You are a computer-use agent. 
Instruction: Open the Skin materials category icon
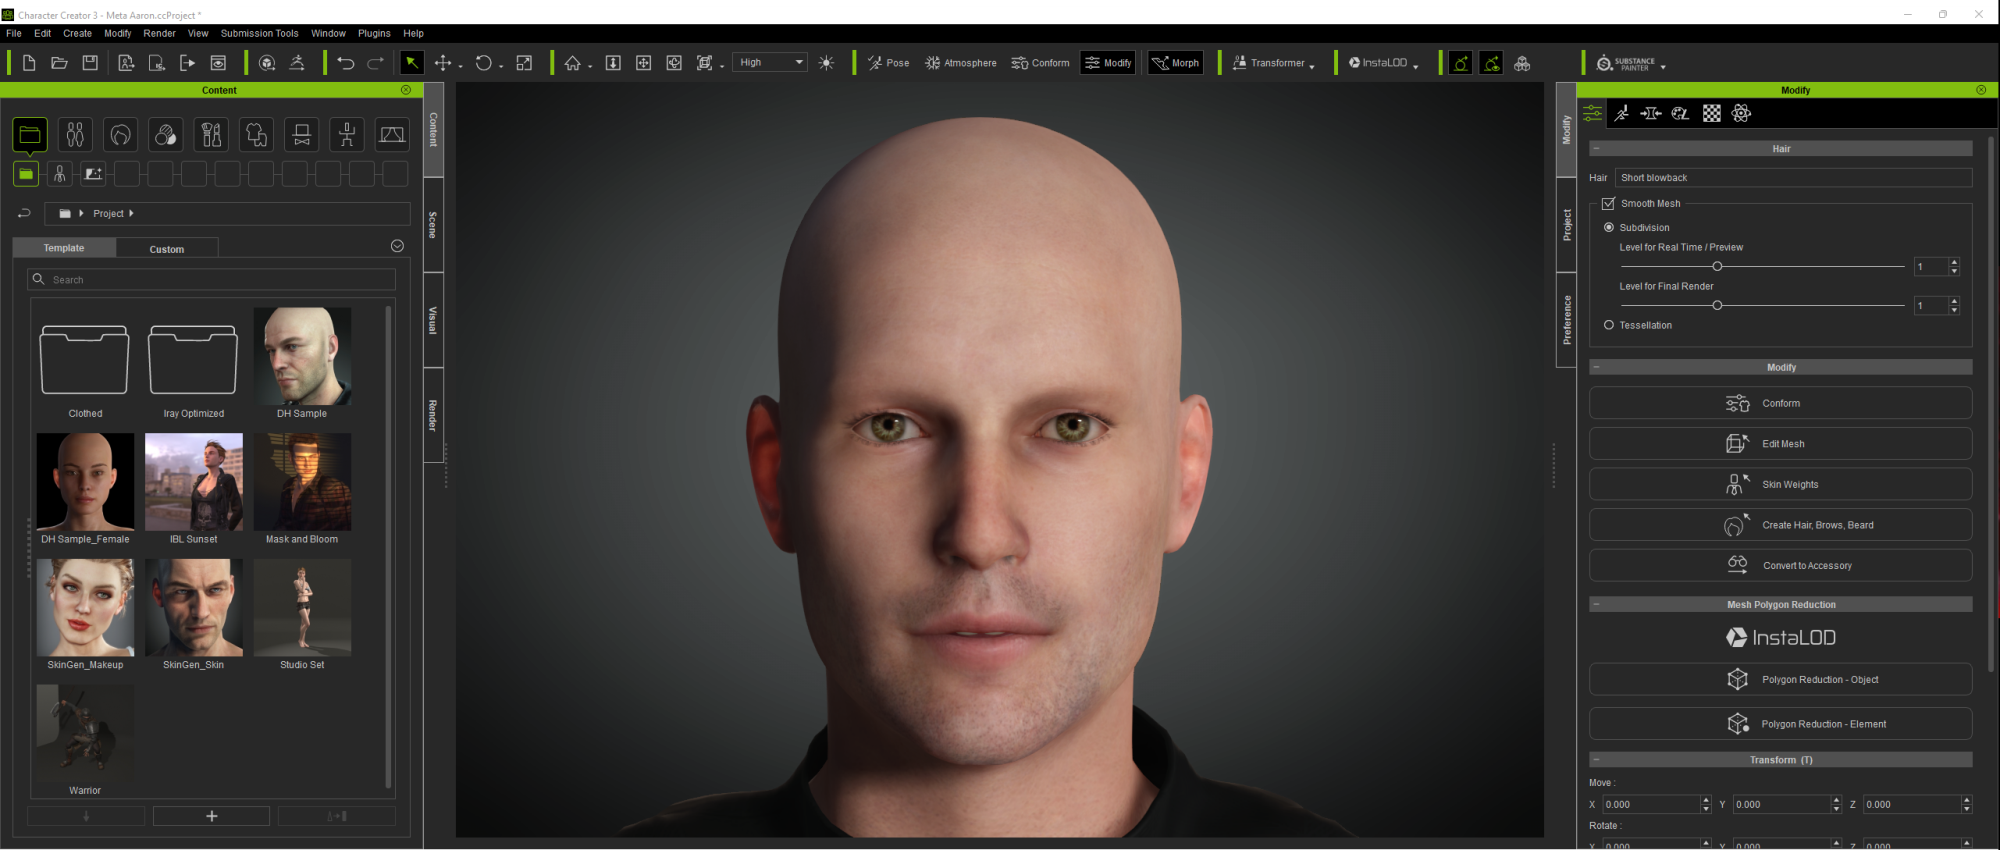coord(166,134)
